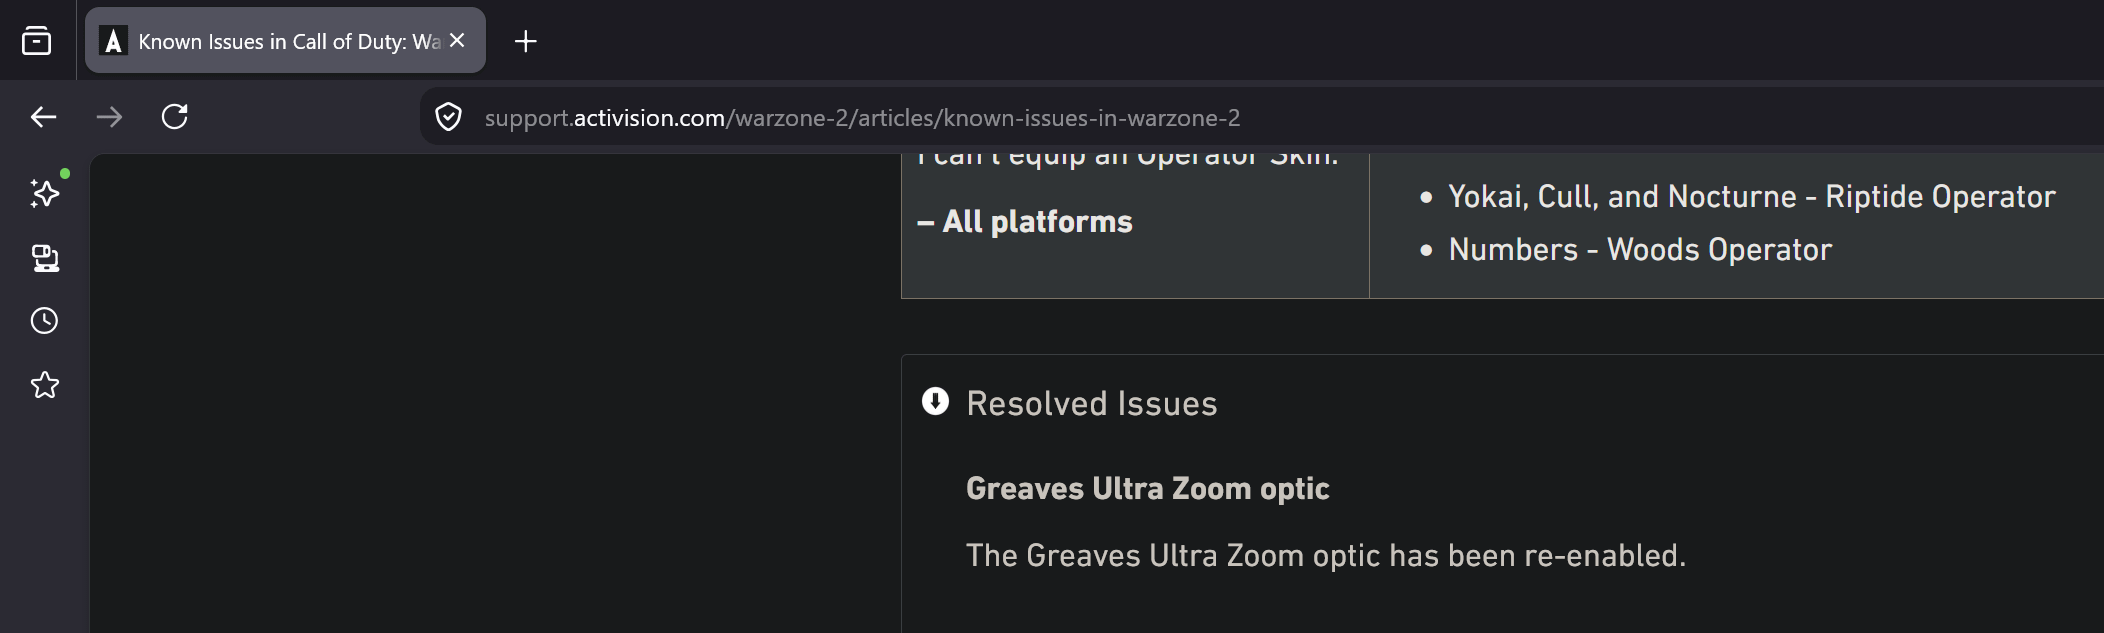The width and height of the screenshot is (2104, 633).
Task: Click the Resolved Issues heading
Action: tap(1091, 403)
